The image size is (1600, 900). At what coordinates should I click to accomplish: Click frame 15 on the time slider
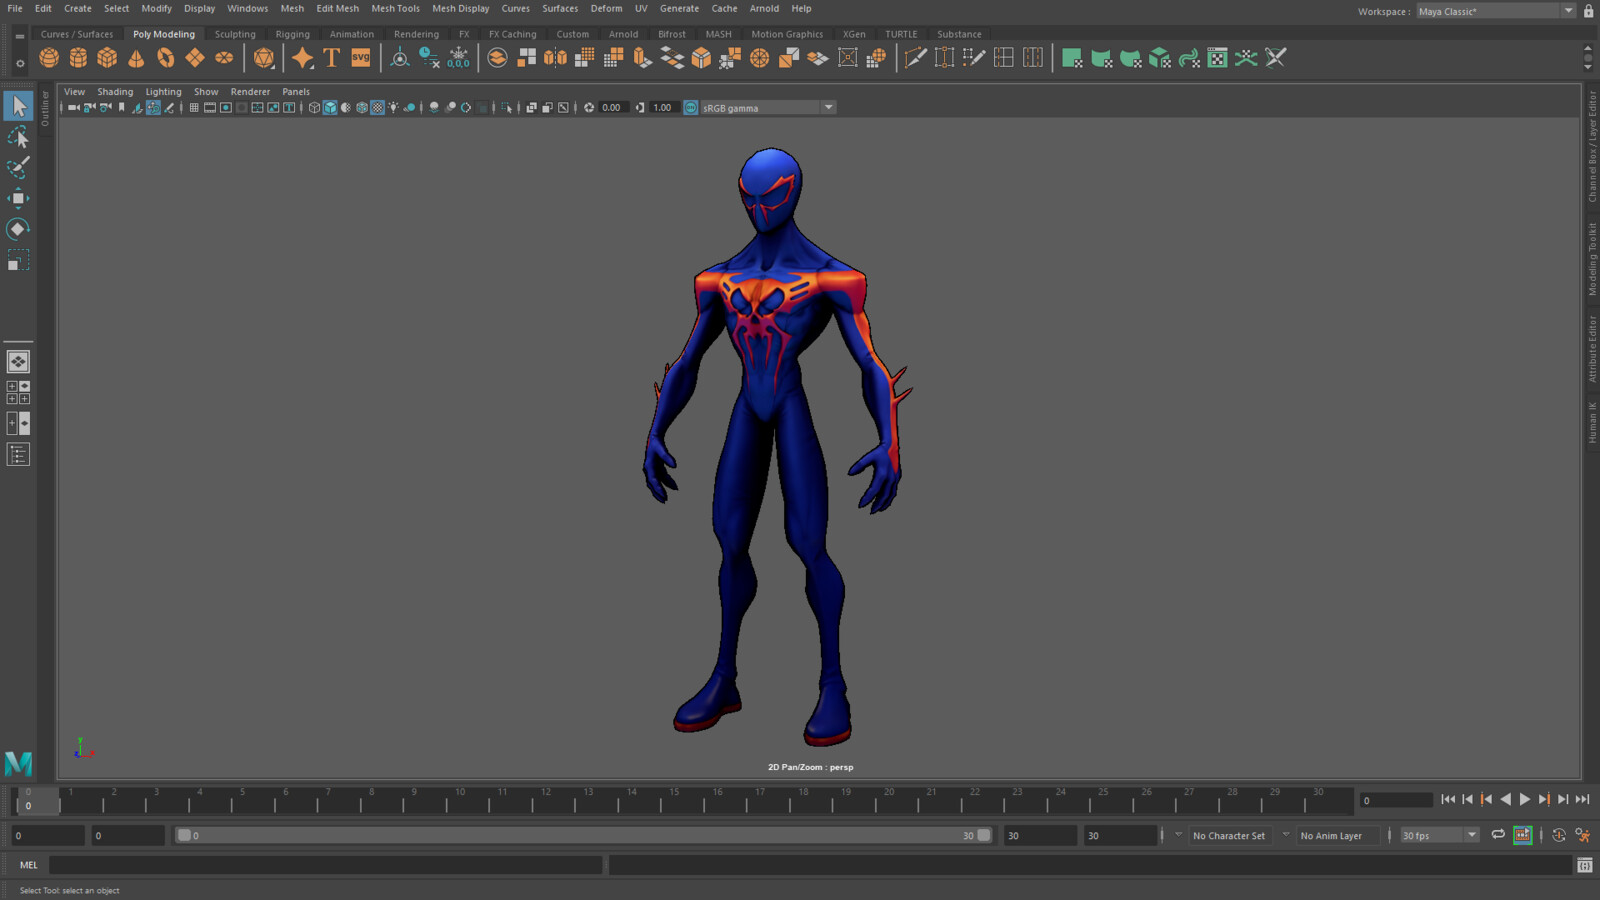pos(674,800)
